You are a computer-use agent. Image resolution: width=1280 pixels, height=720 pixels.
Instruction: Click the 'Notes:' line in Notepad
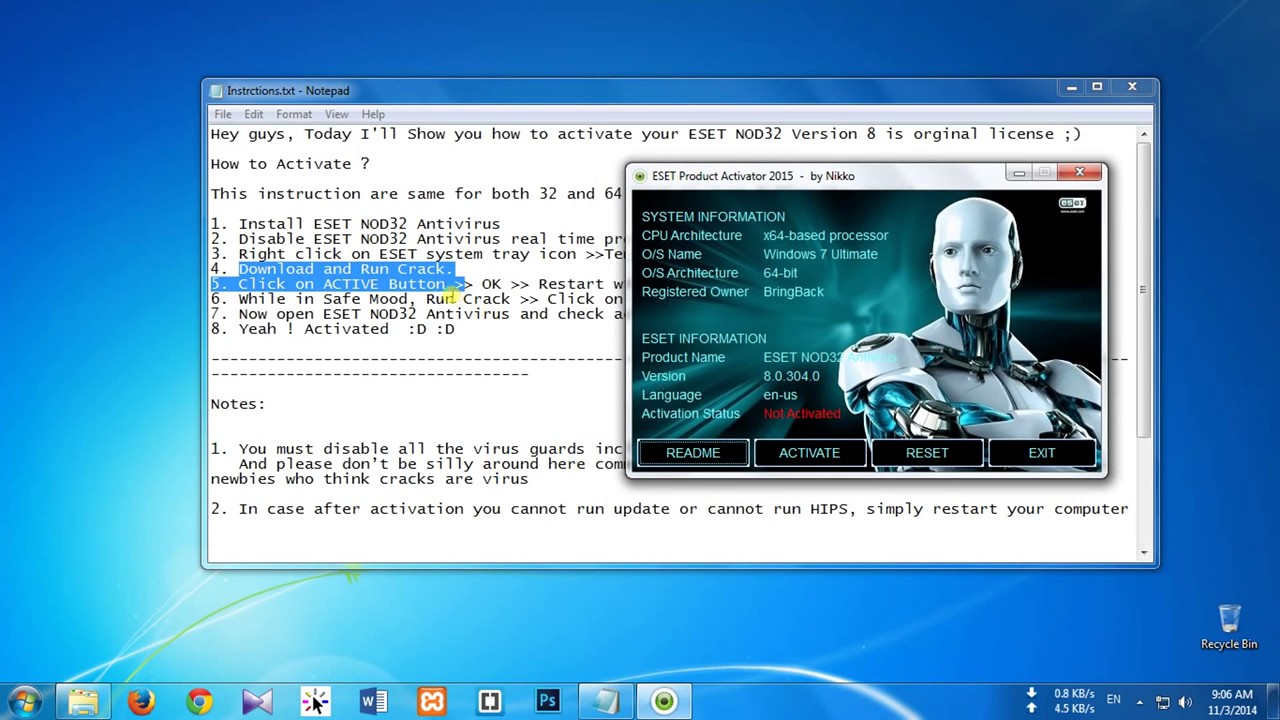(238, 404)
